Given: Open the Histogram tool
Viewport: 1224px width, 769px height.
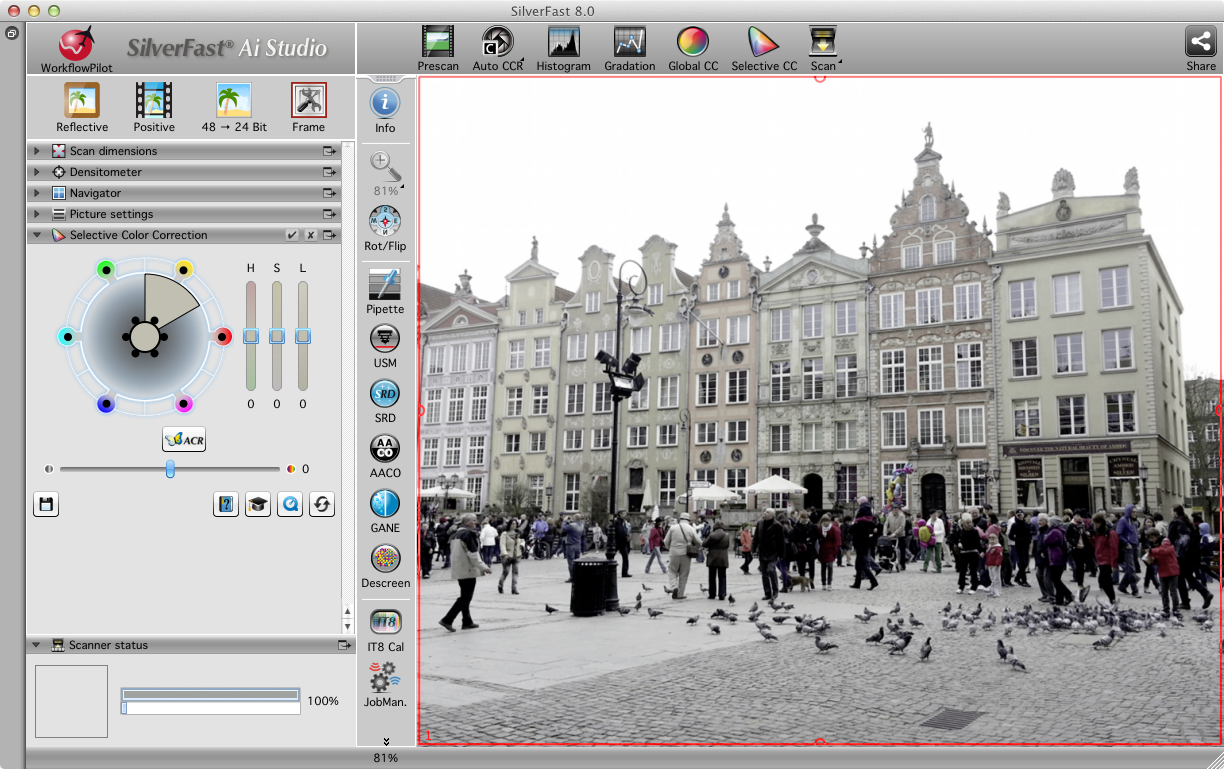Looking at the screenshot, I should point(563,43).
